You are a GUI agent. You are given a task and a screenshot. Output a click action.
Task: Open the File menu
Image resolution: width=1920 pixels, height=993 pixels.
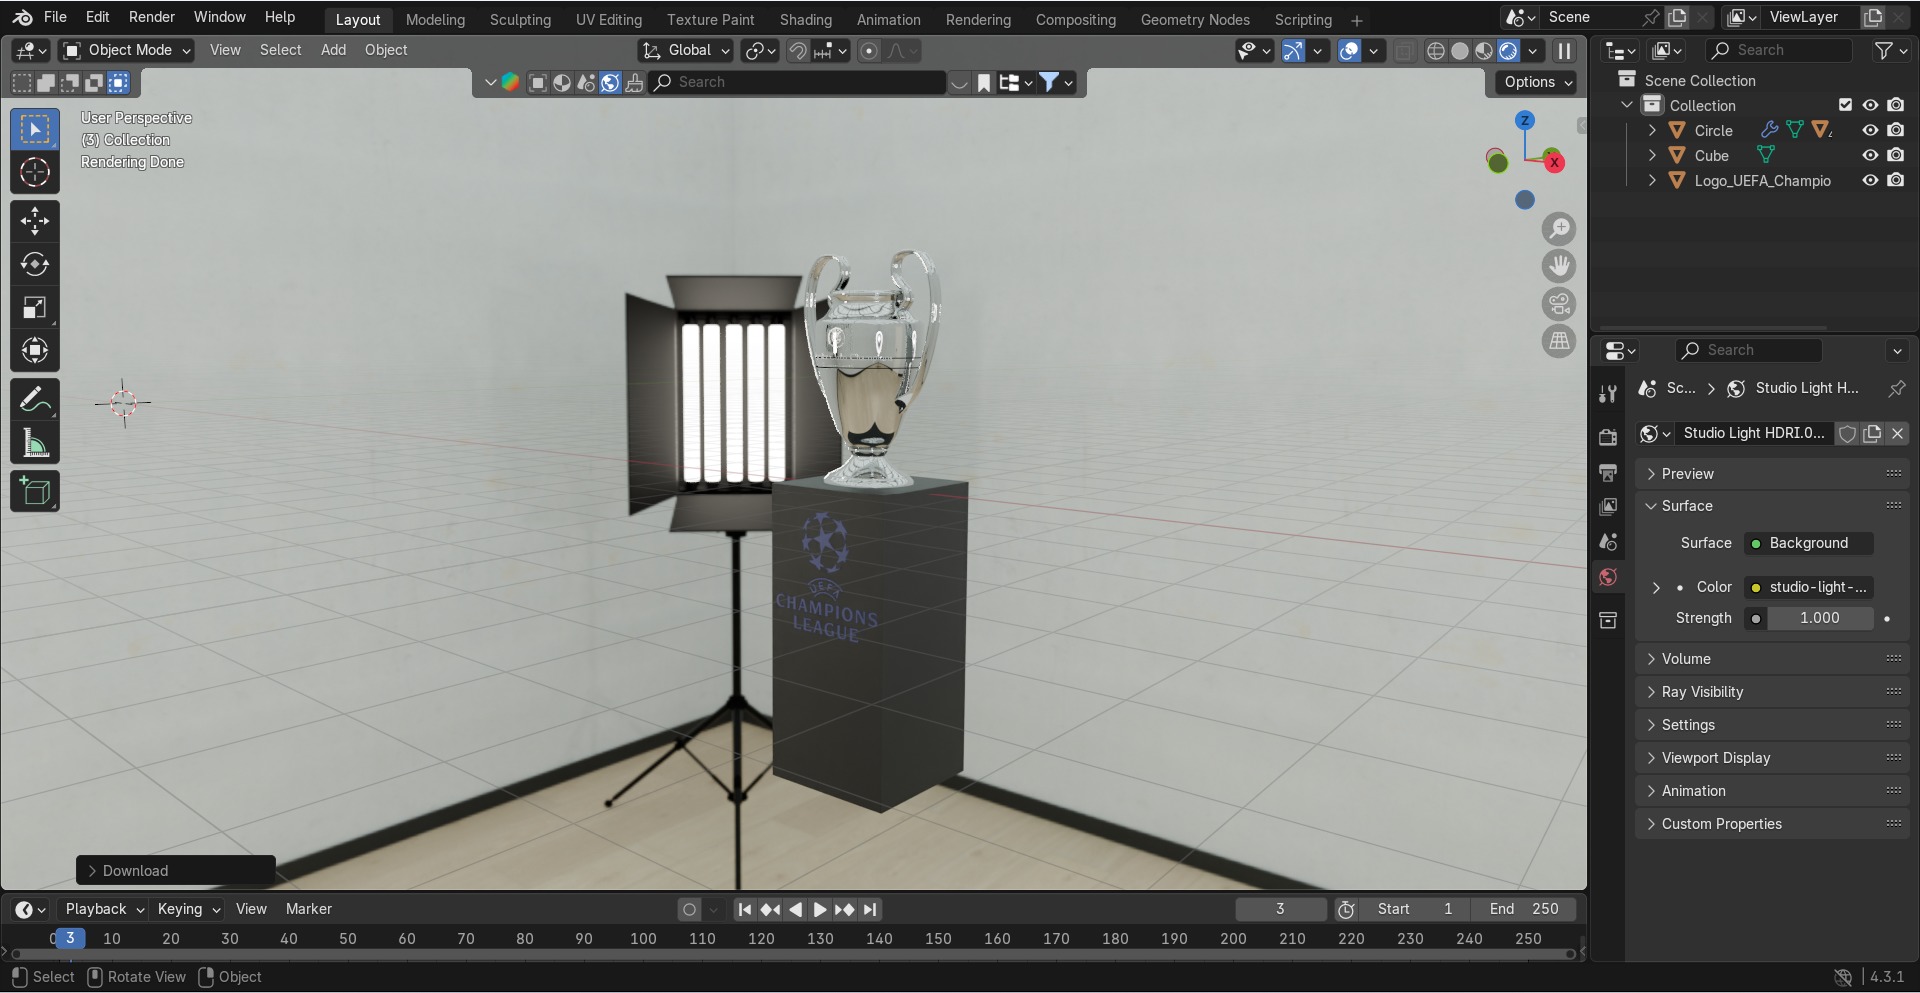point(56,17)
